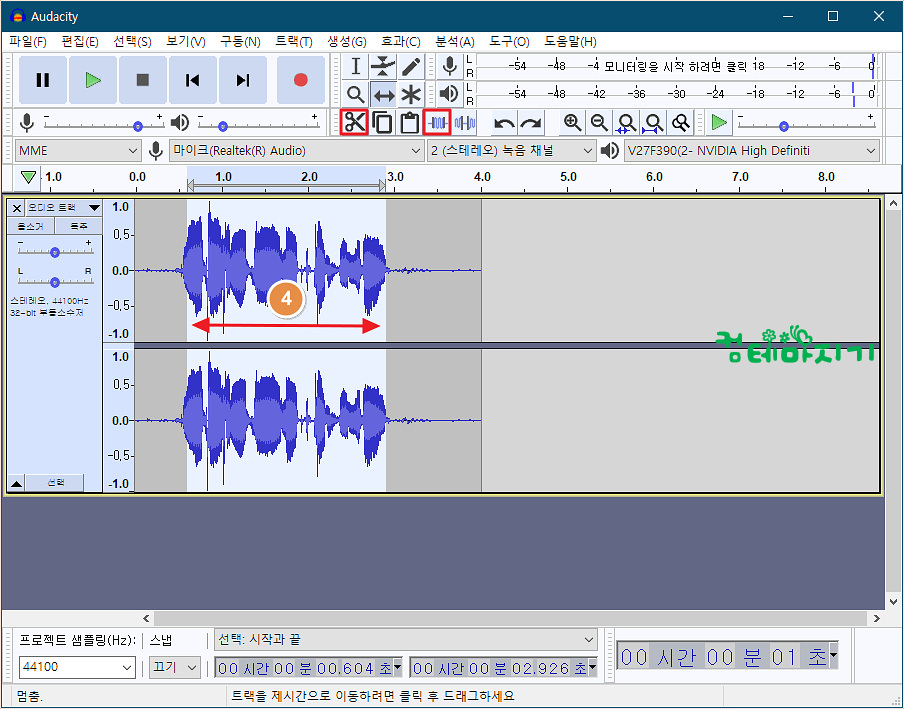
Task: Click the recording meter microphone icon
Action: click(x=449, y=66)
